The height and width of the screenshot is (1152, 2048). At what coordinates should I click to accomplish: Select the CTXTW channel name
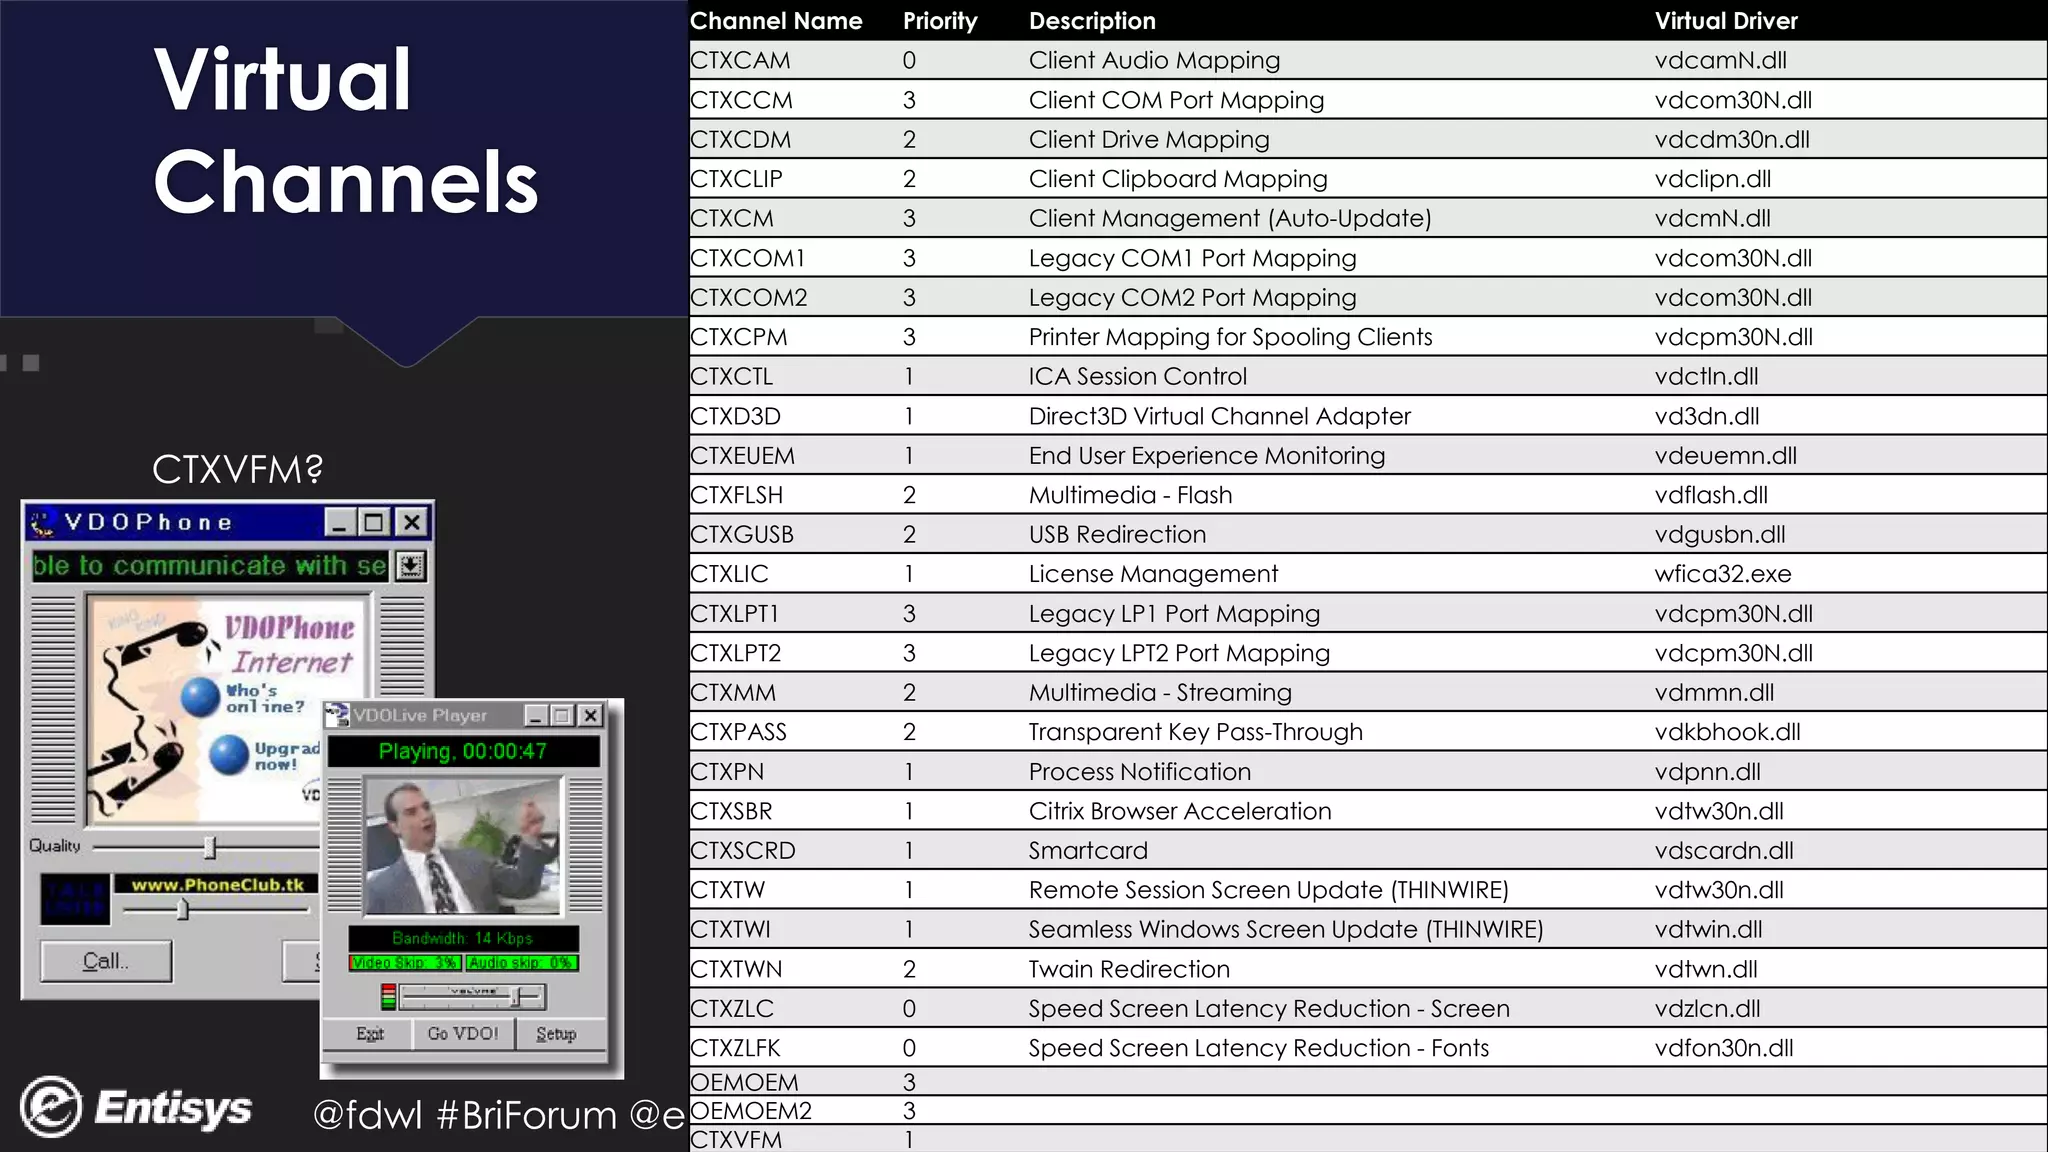727,890
